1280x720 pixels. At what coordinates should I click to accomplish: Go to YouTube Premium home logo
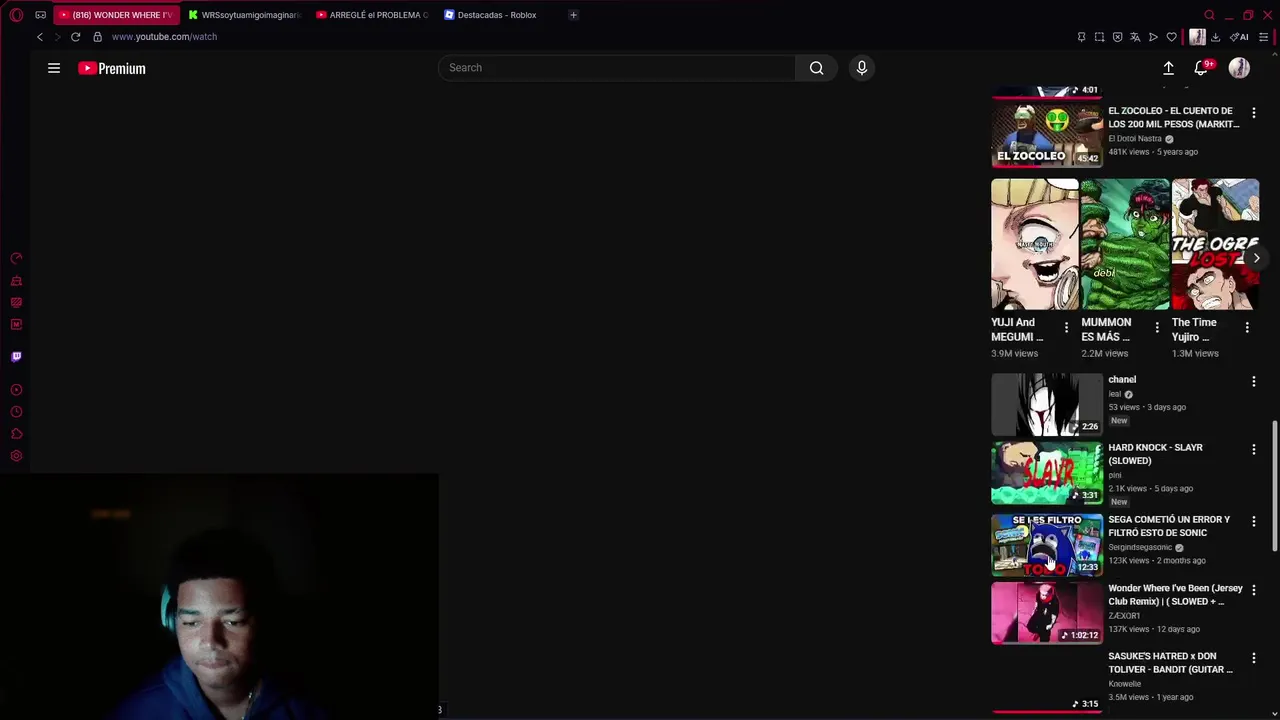tap(112, 68)
